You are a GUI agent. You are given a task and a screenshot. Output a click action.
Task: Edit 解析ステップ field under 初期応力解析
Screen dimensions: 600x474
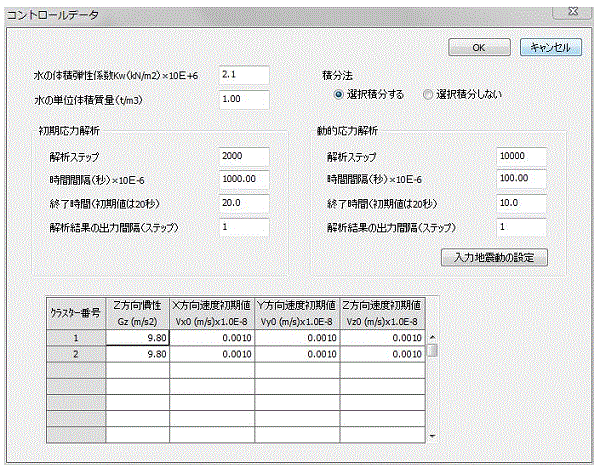[x=244, y=156]
